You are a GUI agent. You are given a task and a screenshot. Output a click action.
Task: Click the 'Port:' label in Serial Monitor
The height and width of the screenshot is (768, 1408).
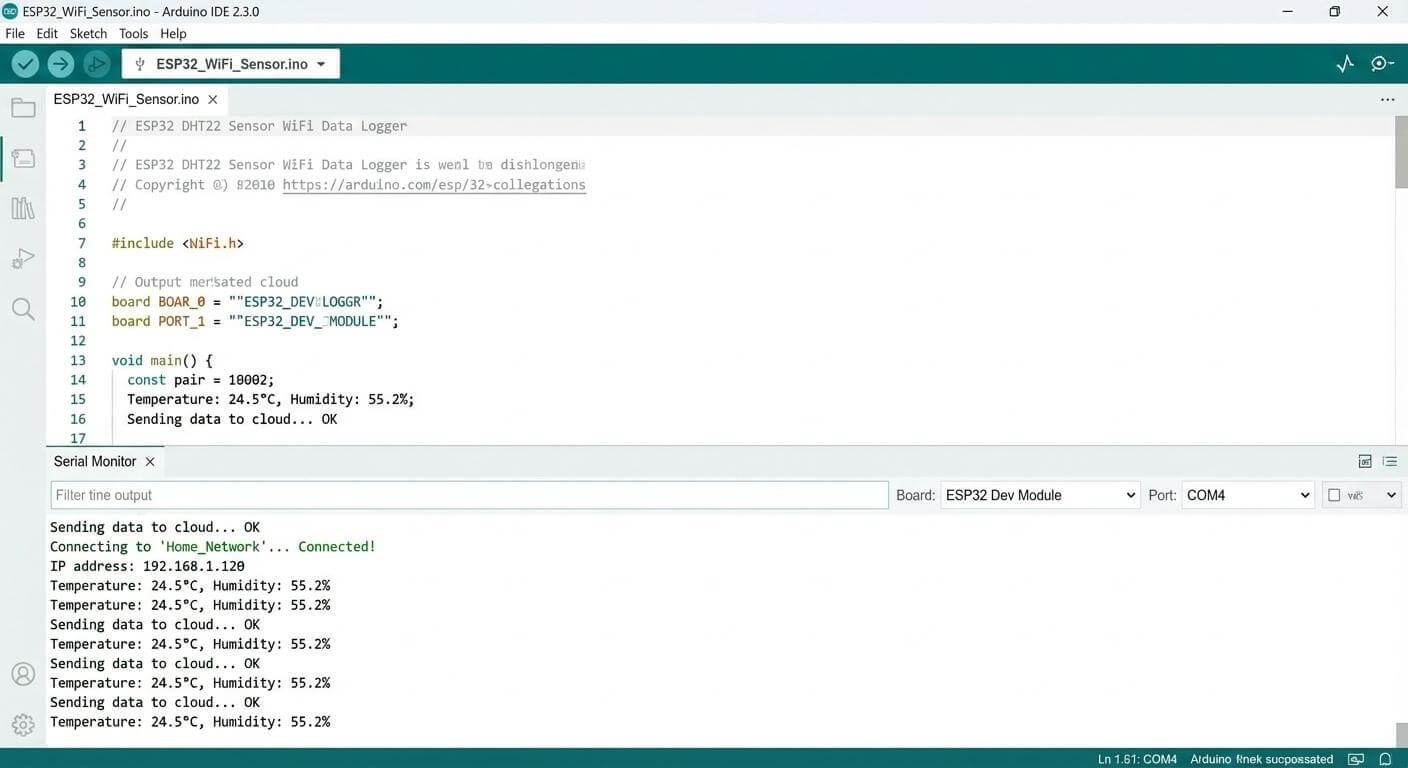(1162, 495)
